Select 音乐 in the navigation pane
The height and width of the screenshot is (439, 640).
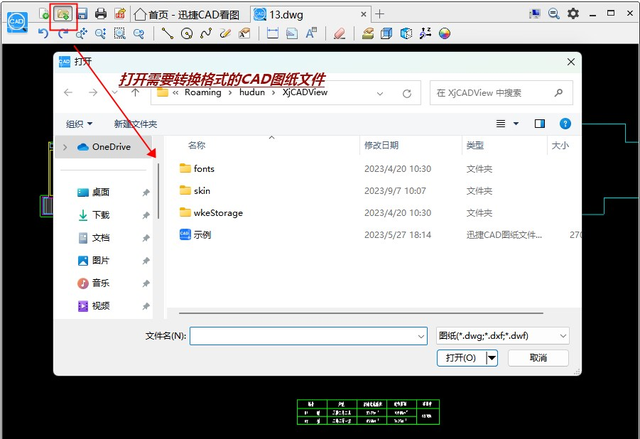[101, 283]
